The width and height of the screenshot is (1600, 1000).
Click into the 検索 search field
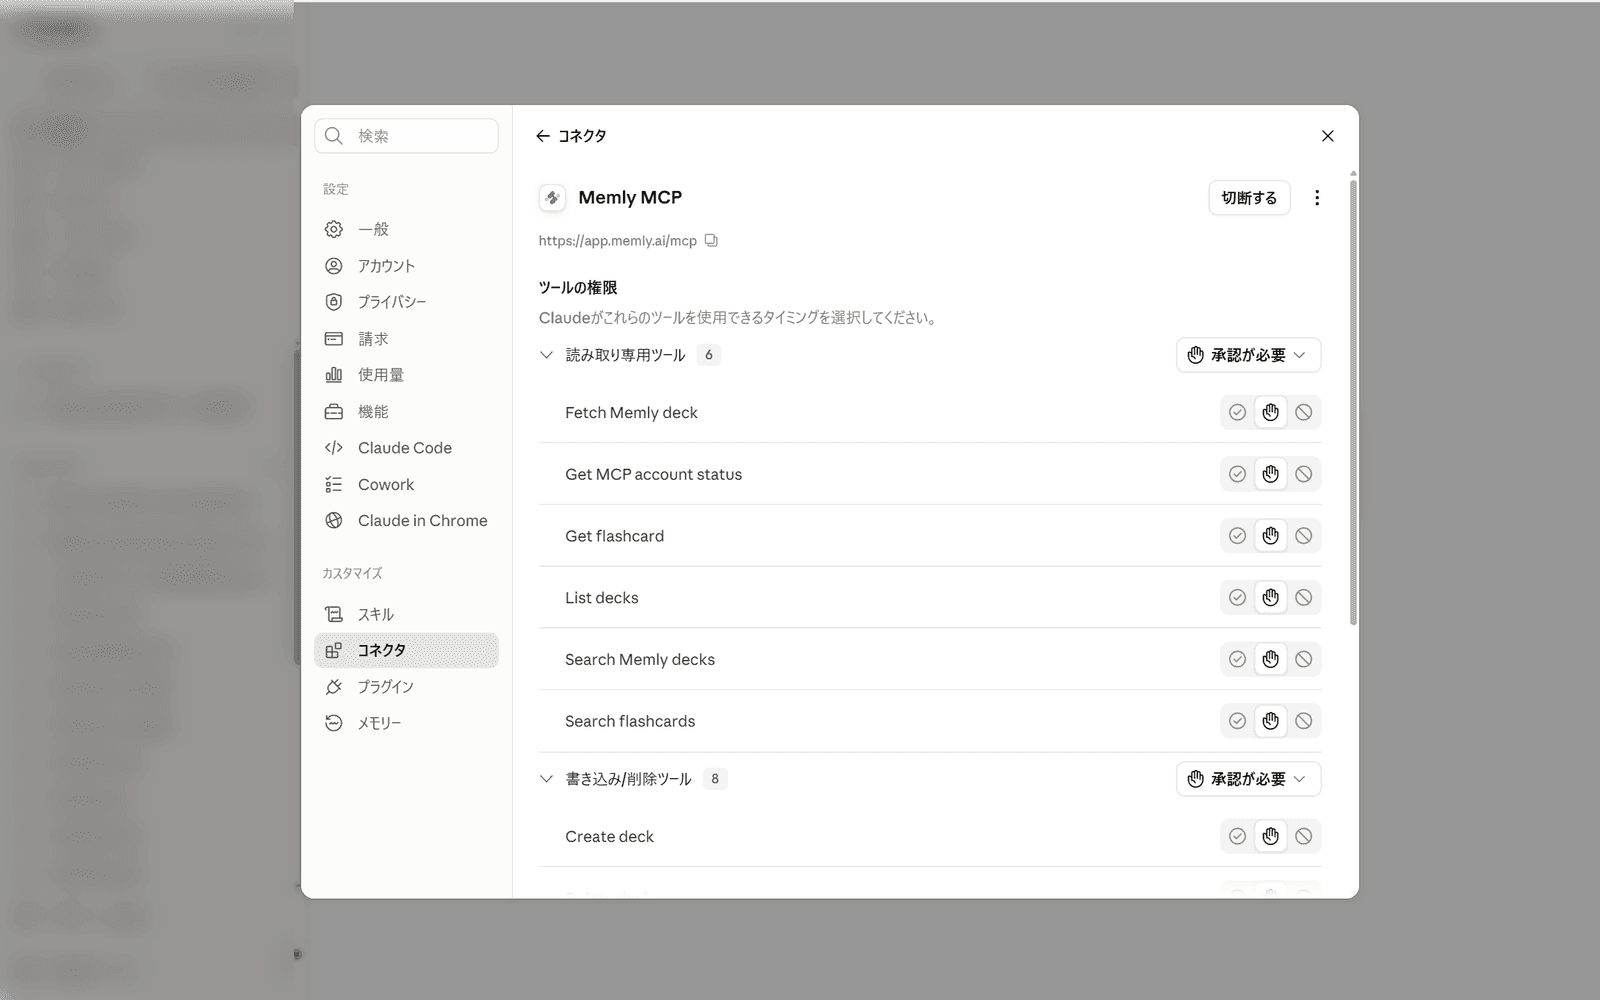(406, 136)
